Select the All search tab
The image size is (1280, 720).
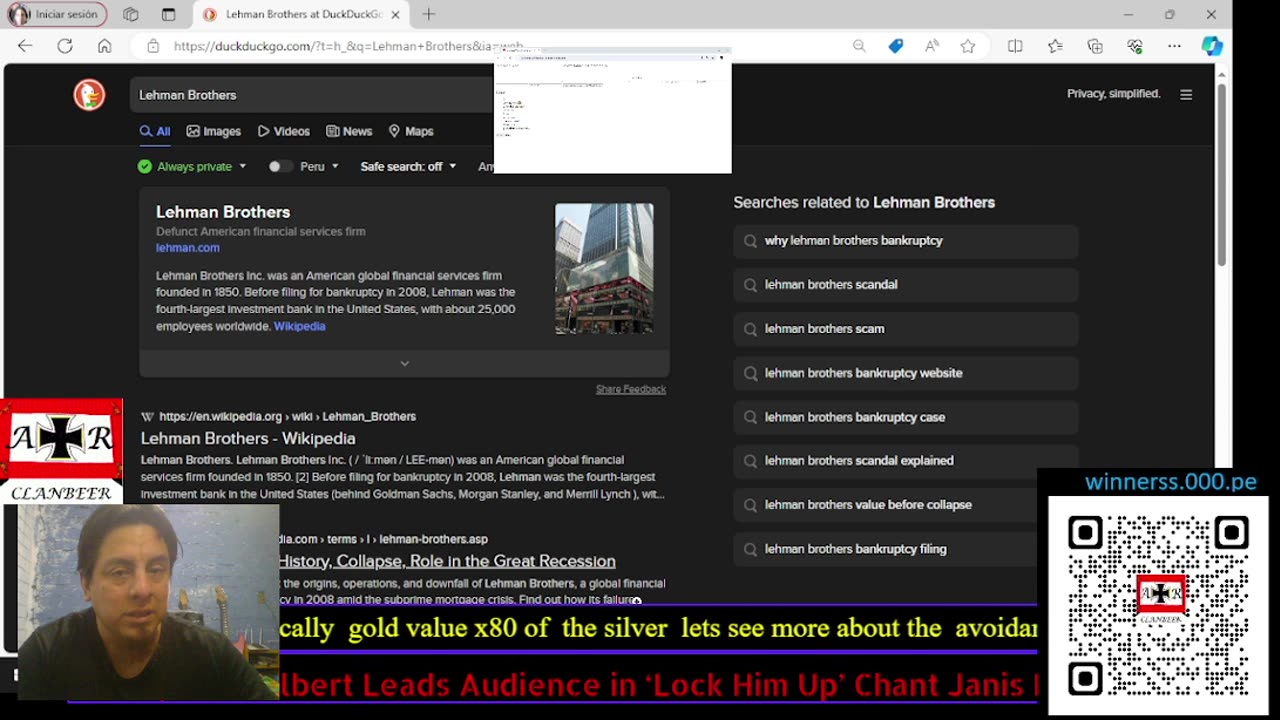coord(155,131)
